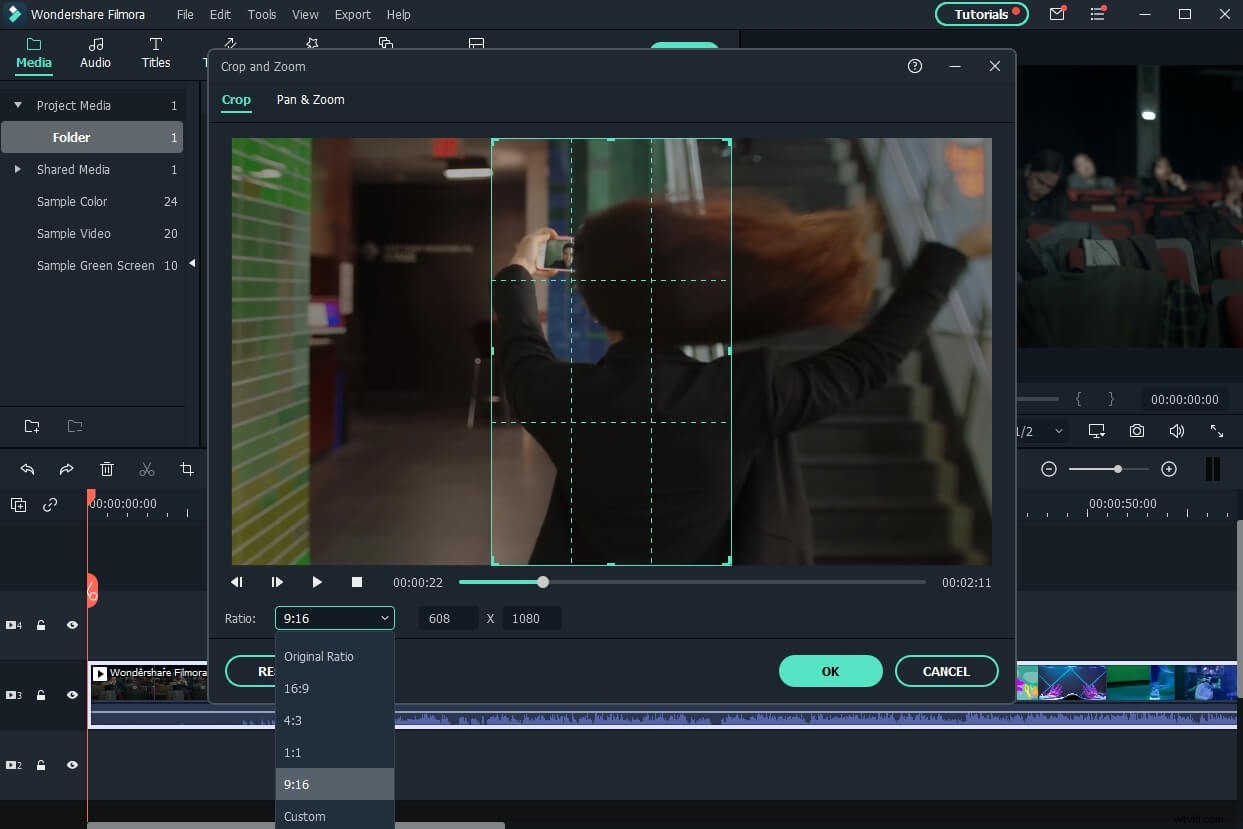Open the help question mark in Crop and Zoom

(x=914, y=65)
